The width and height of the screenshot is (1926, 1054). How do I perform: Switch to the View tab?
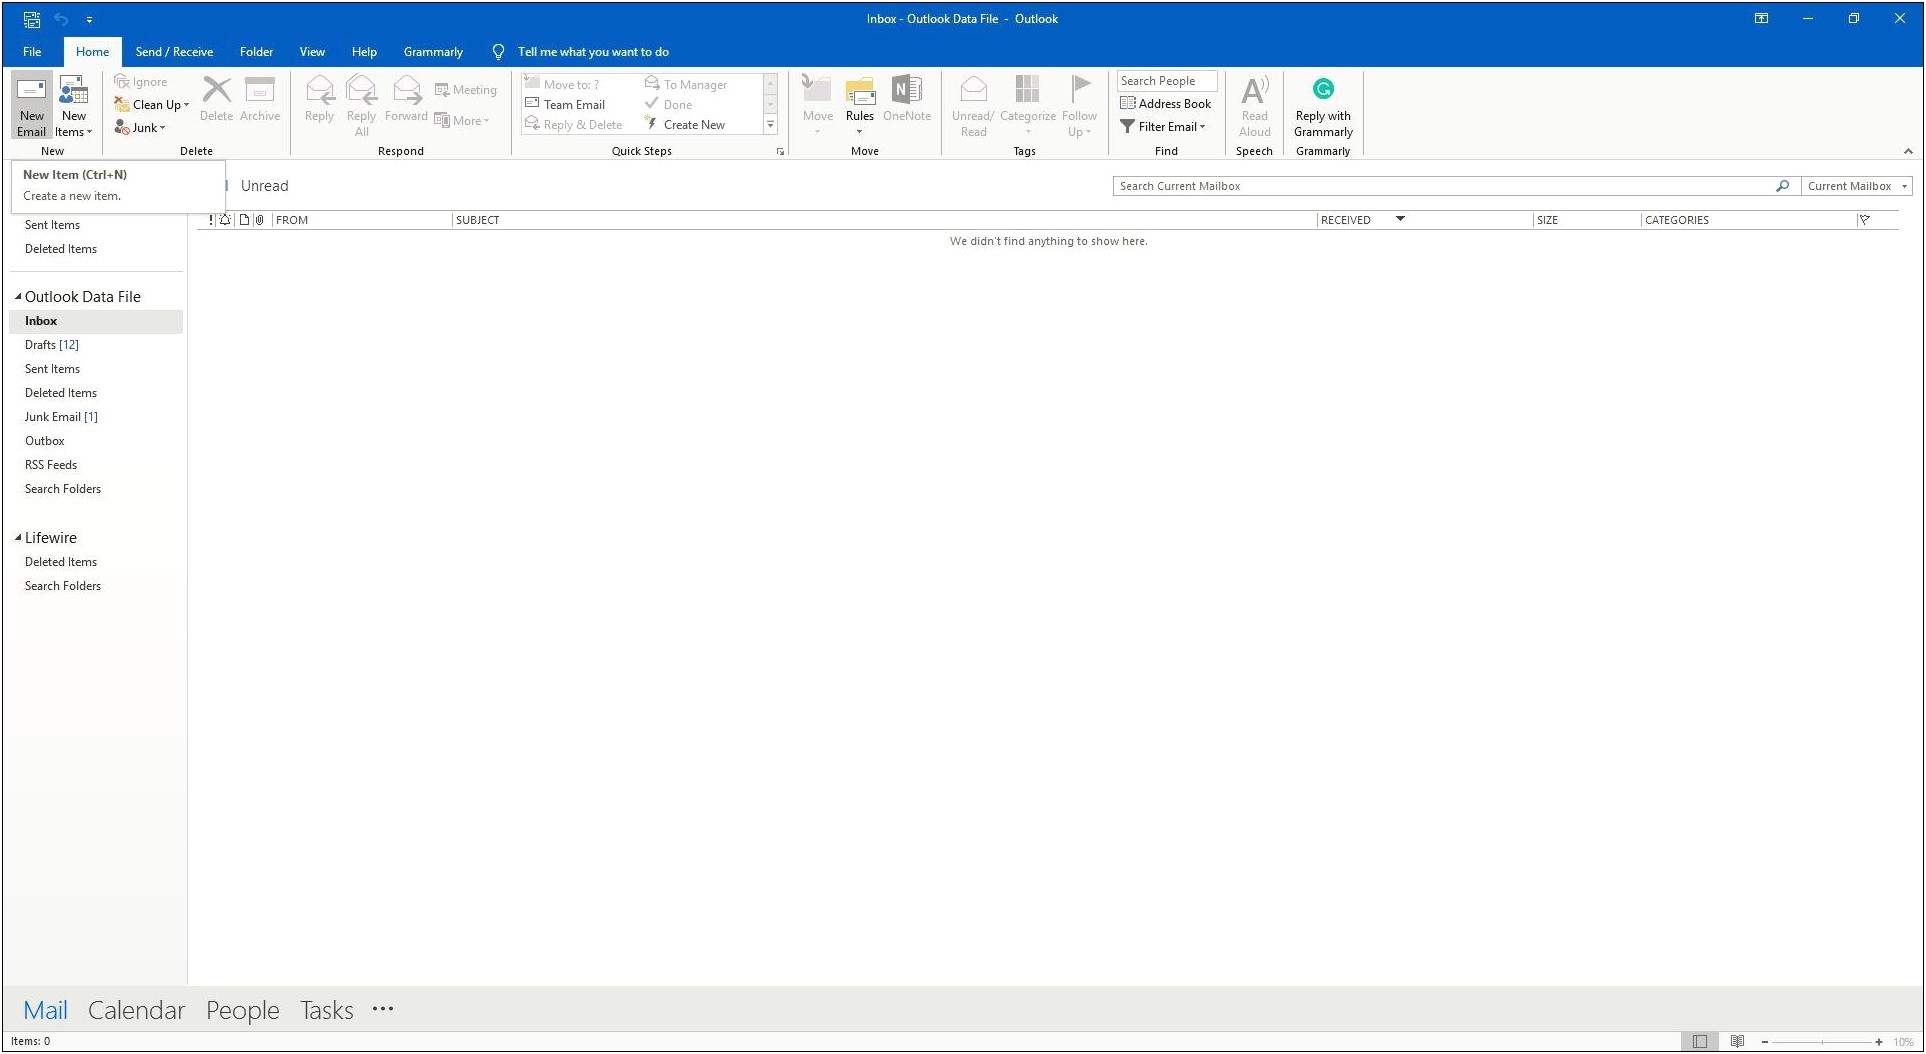tap(312, 52)
